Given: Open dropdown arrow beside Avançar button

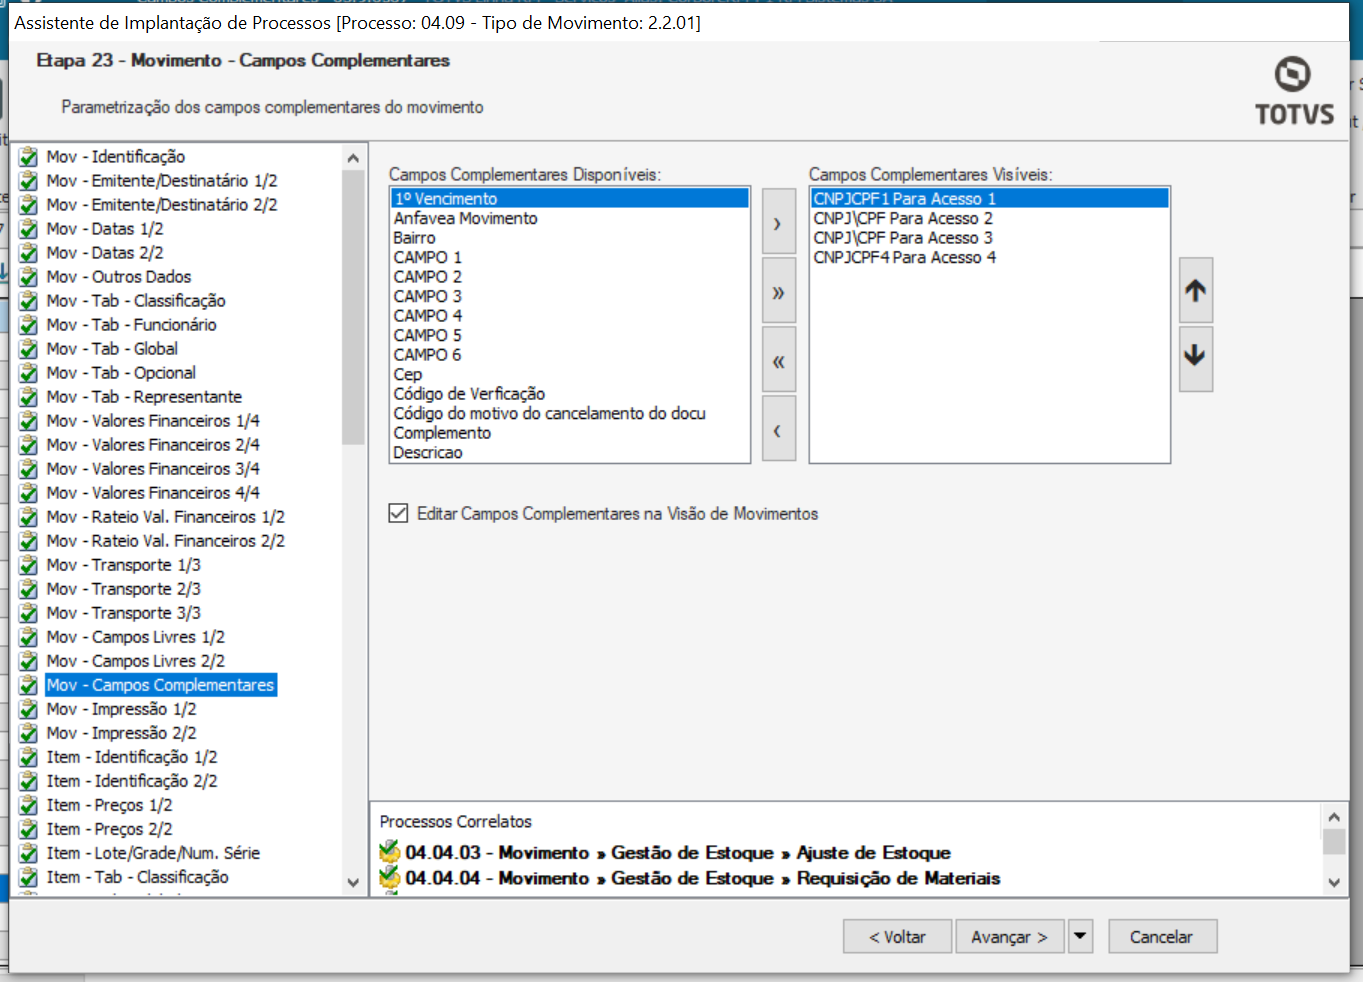Looking at the screenshot, I should (x=1079, y=937).
